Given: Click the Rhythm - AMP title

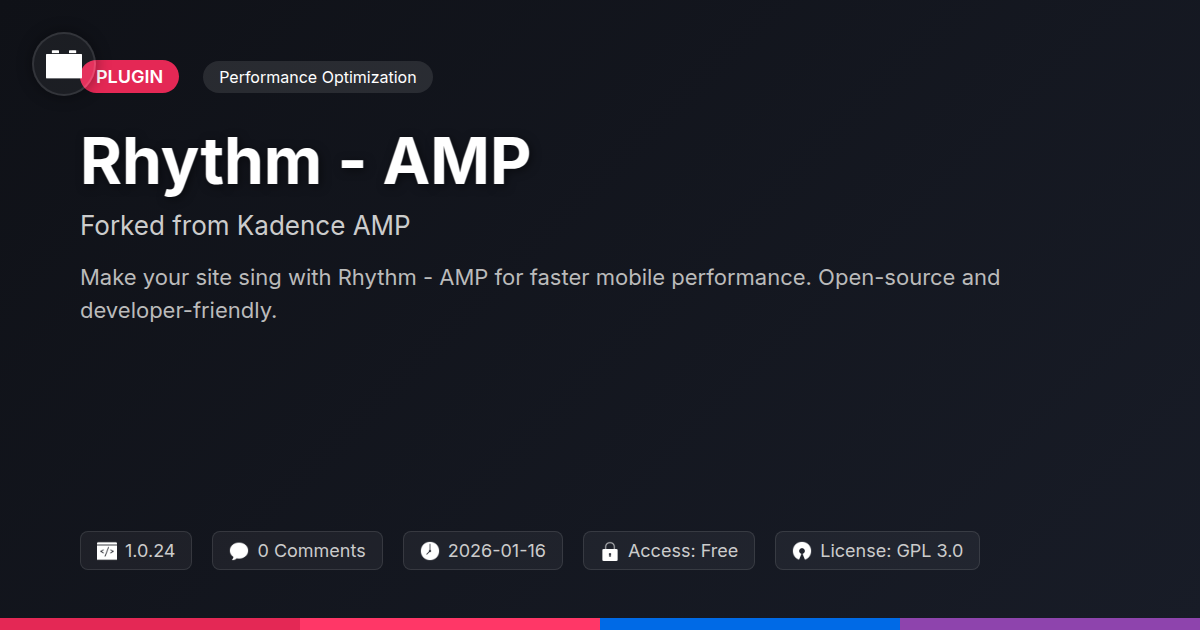Looking at the screenshot, I should [x=305, y=161].
